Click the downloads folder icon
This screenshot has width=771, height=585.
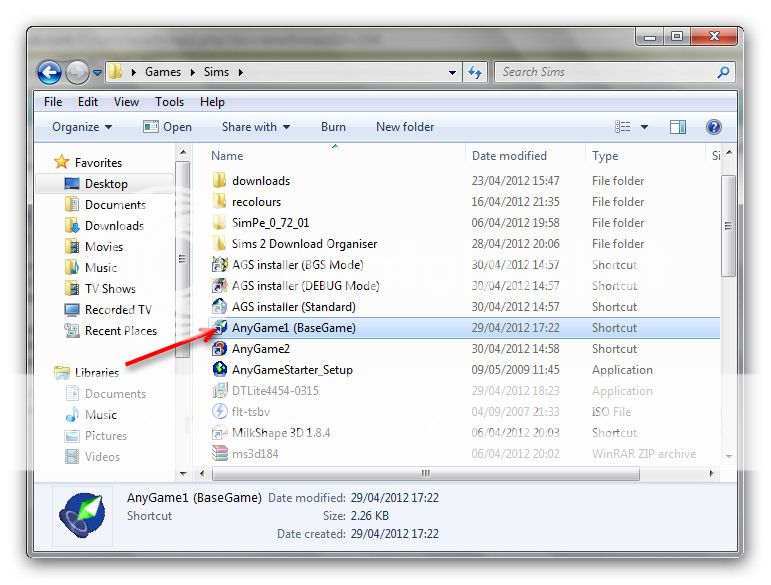(x=219, y=180)
